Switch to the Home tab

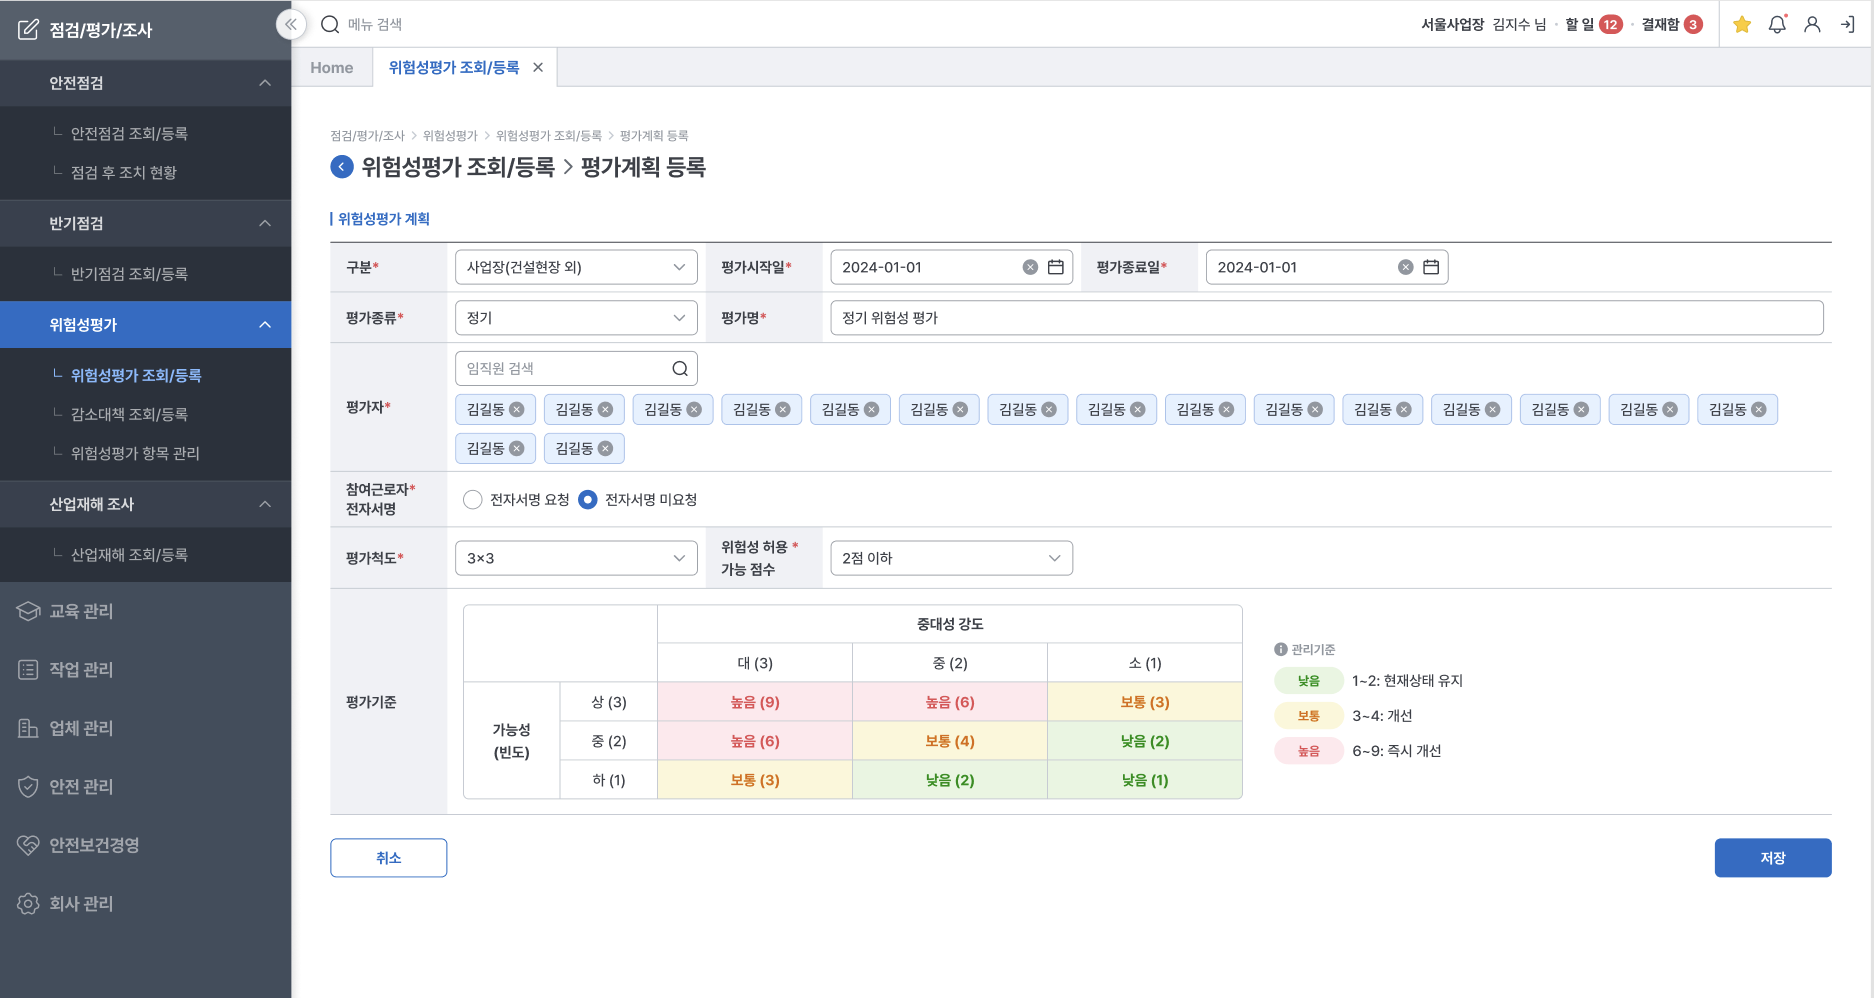332,68
